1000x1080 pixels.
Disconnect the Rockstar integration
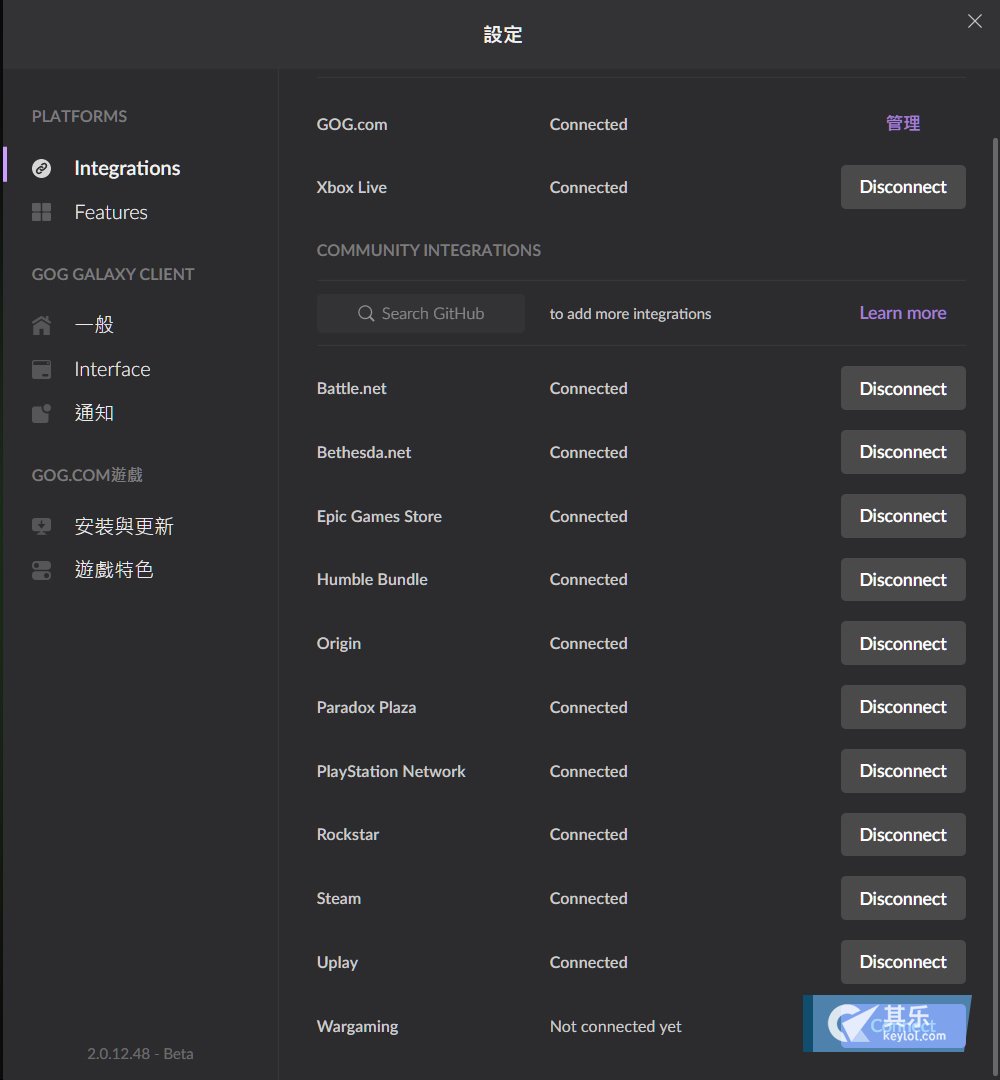coord(903,835)
